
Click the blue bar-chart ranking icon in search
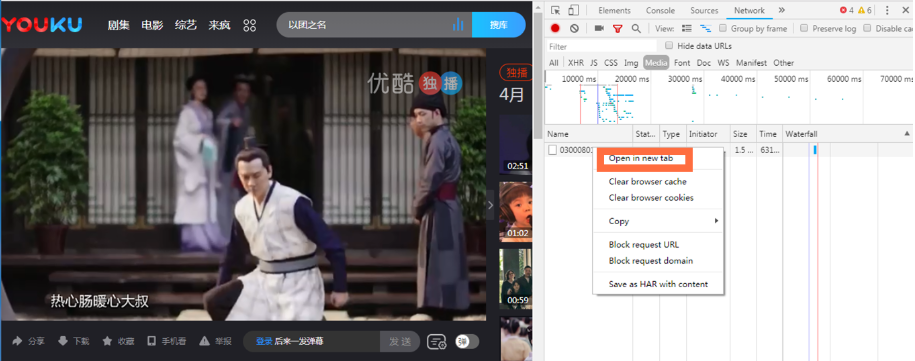click(x=458, y=24)
